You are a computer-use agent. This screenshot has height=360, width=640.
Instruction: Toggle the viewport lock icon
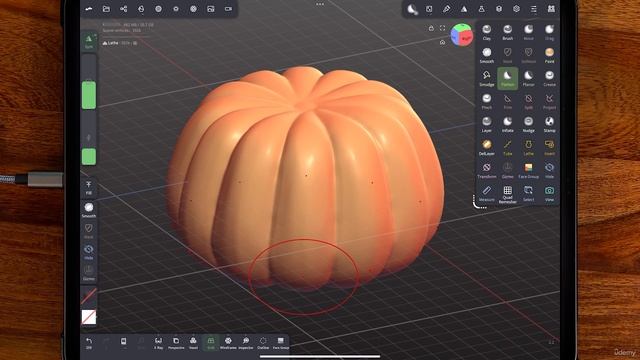[431, 28]
